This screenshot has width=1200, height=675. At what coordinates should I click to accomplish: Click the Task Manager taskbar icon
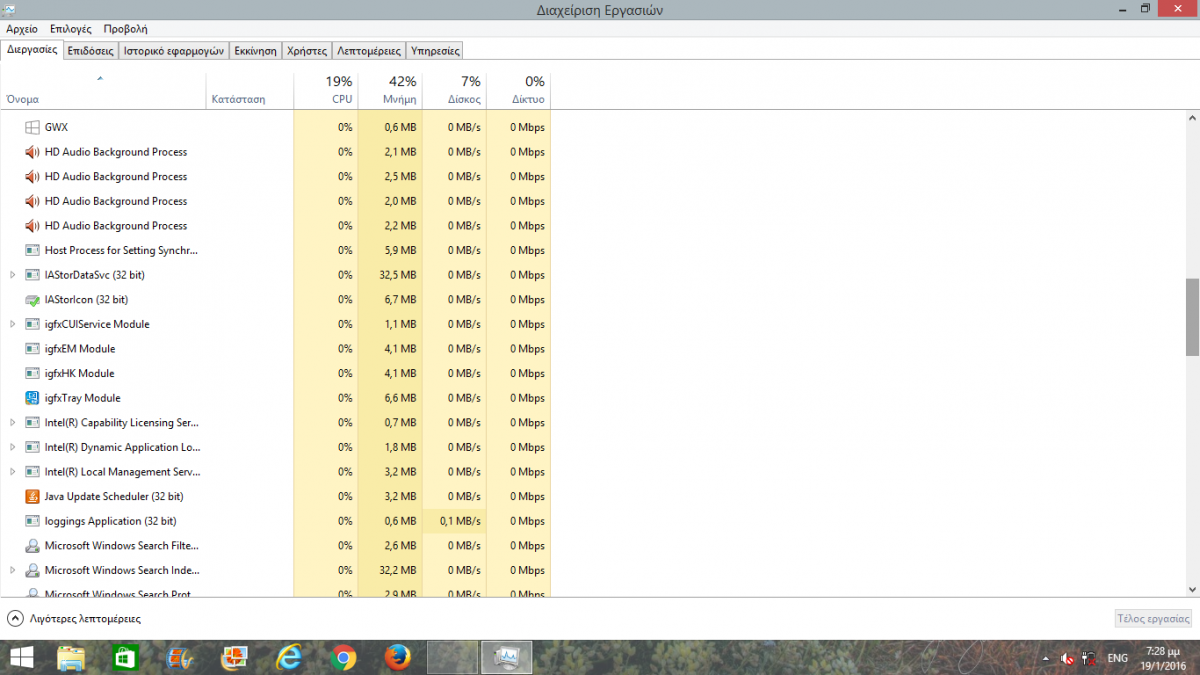click(x=506, y=658)
